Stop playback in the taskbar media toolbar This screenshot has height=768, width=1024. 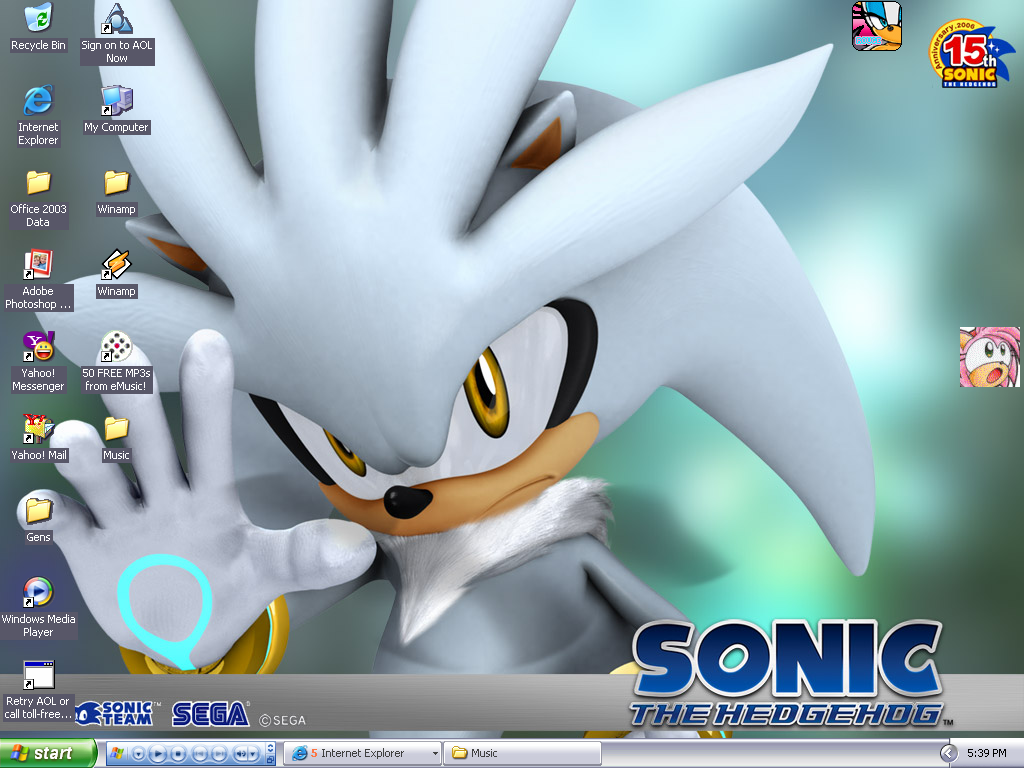(178, 754)
